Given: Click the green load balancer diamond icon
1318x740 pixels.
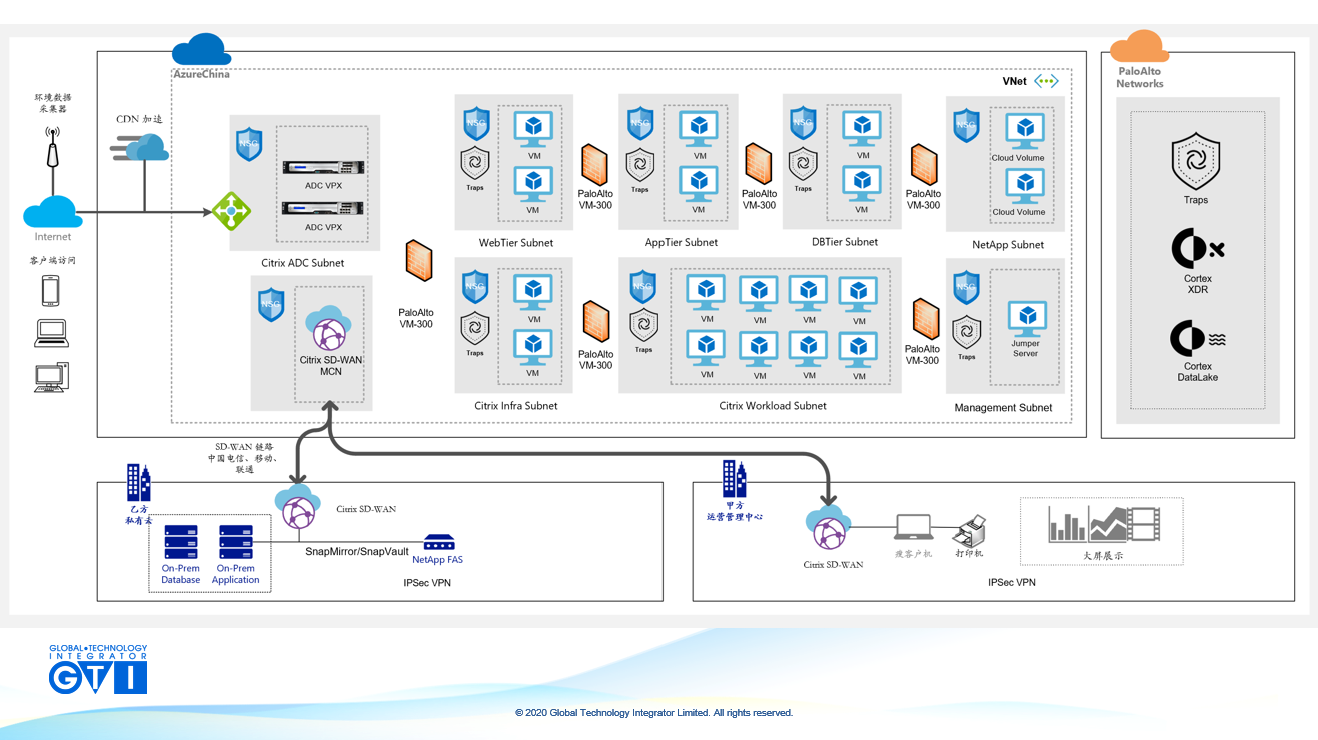Looking at the screenshot, I should (231, 212).
